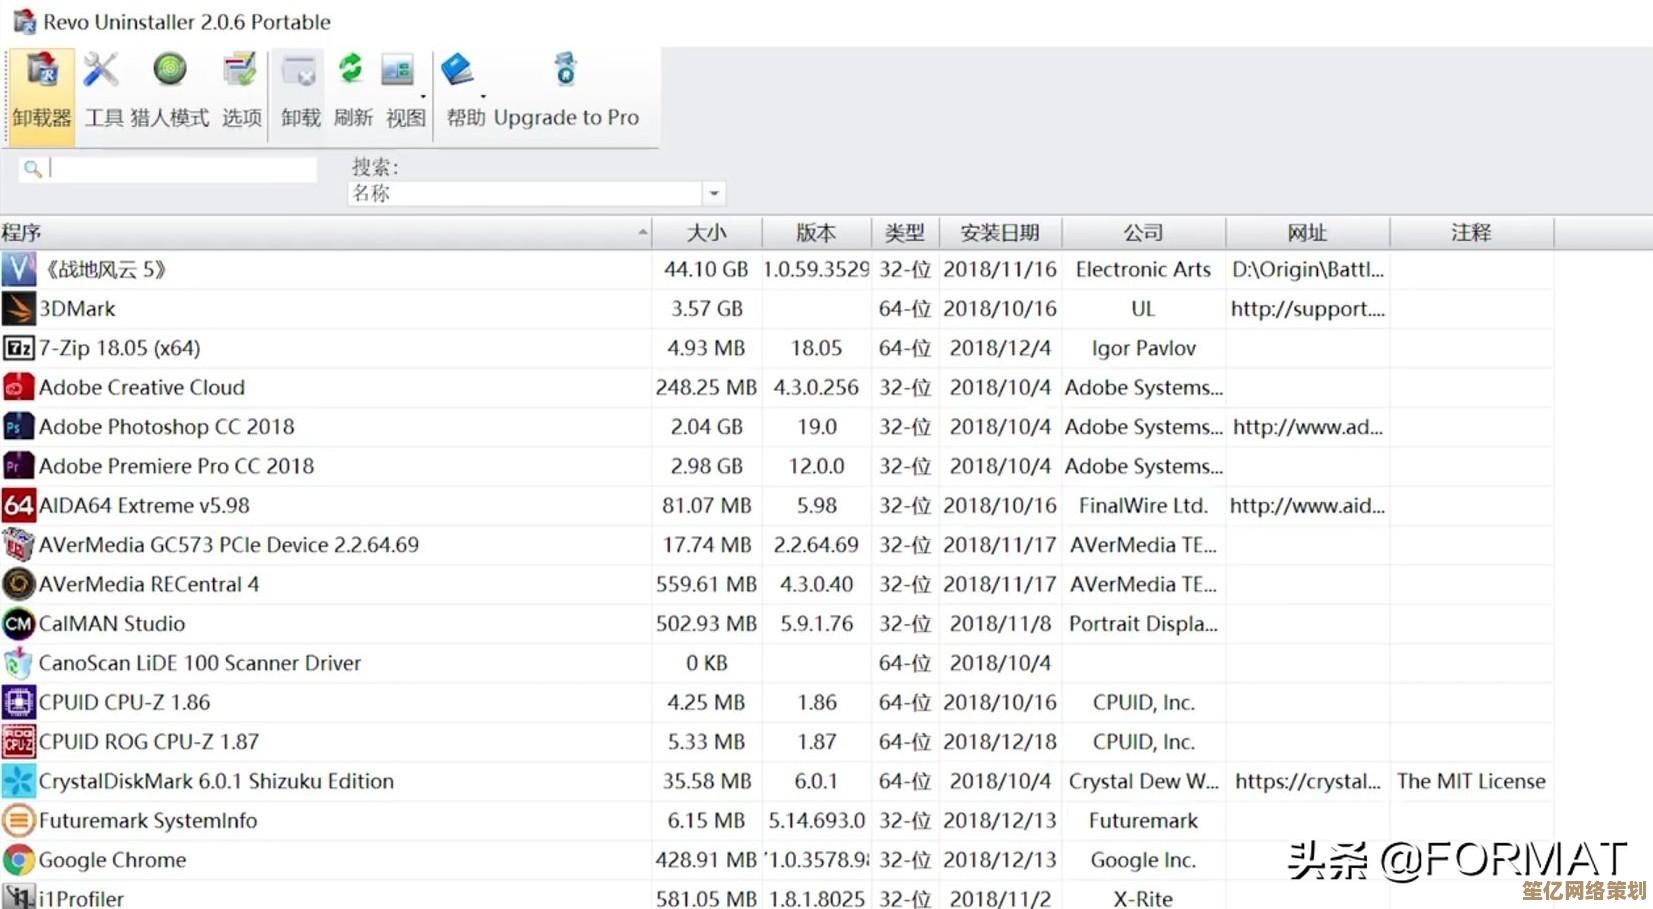Sort list by 程序 column header
1653x909 pixels.
pyautogui.click(x=320, y=233)
